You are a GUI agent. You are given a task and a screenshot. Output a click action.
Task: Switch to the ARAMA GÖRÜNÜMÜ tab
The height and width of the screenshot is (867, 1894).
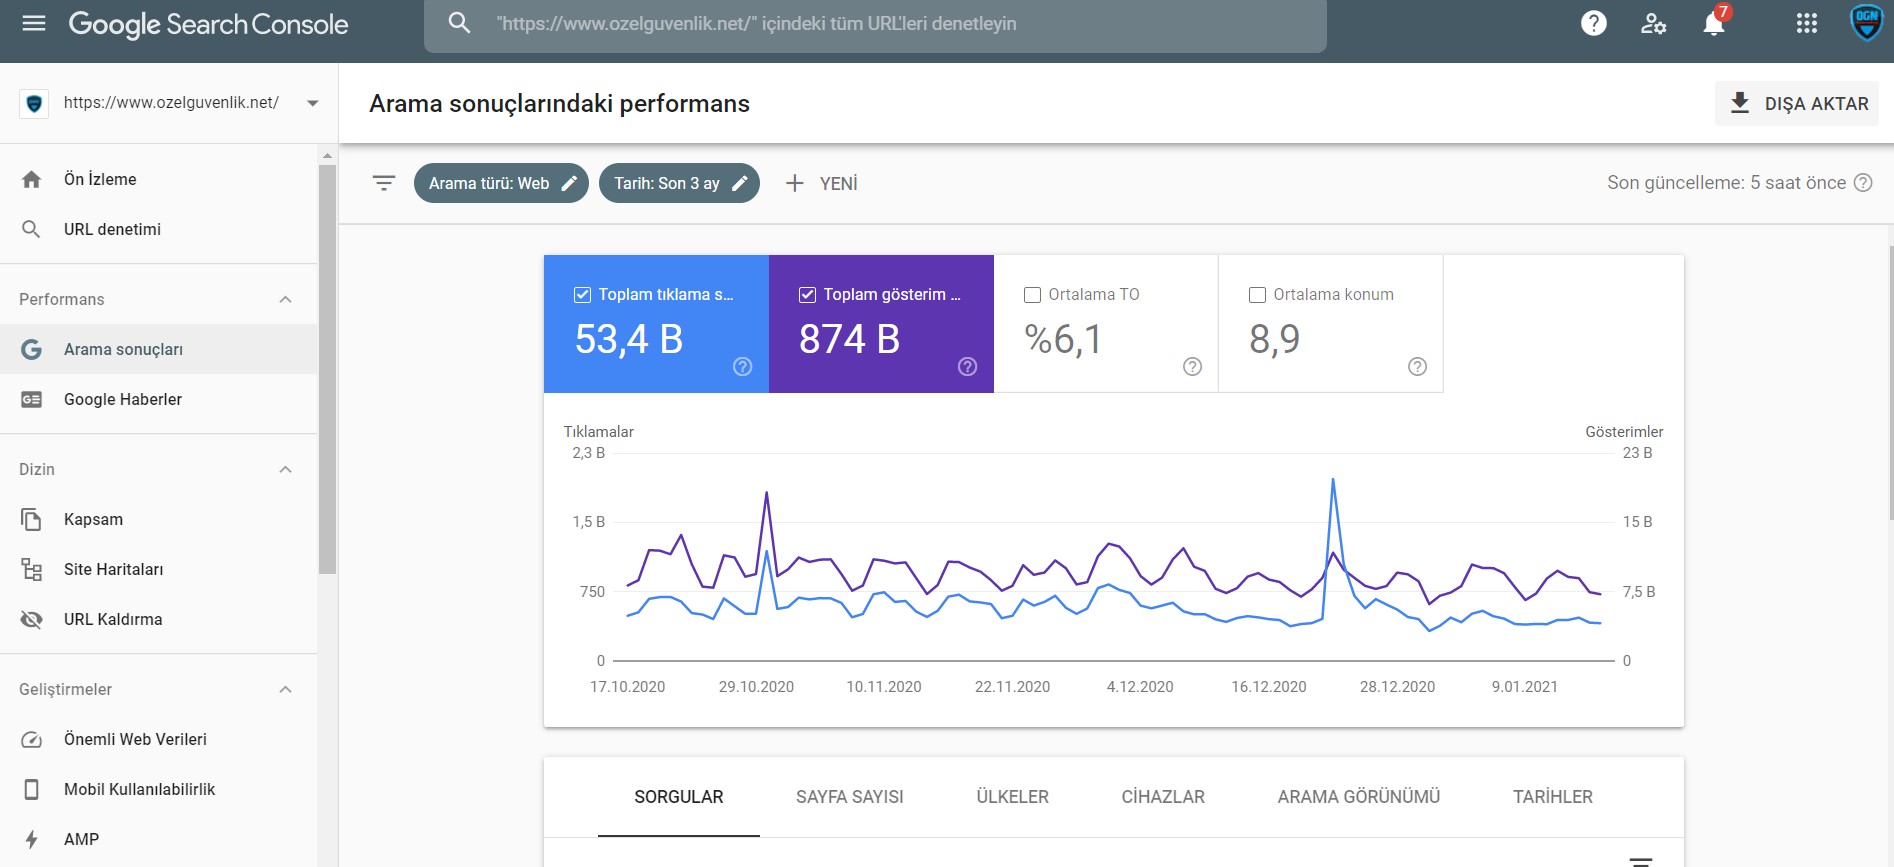tap(1359, 797)
